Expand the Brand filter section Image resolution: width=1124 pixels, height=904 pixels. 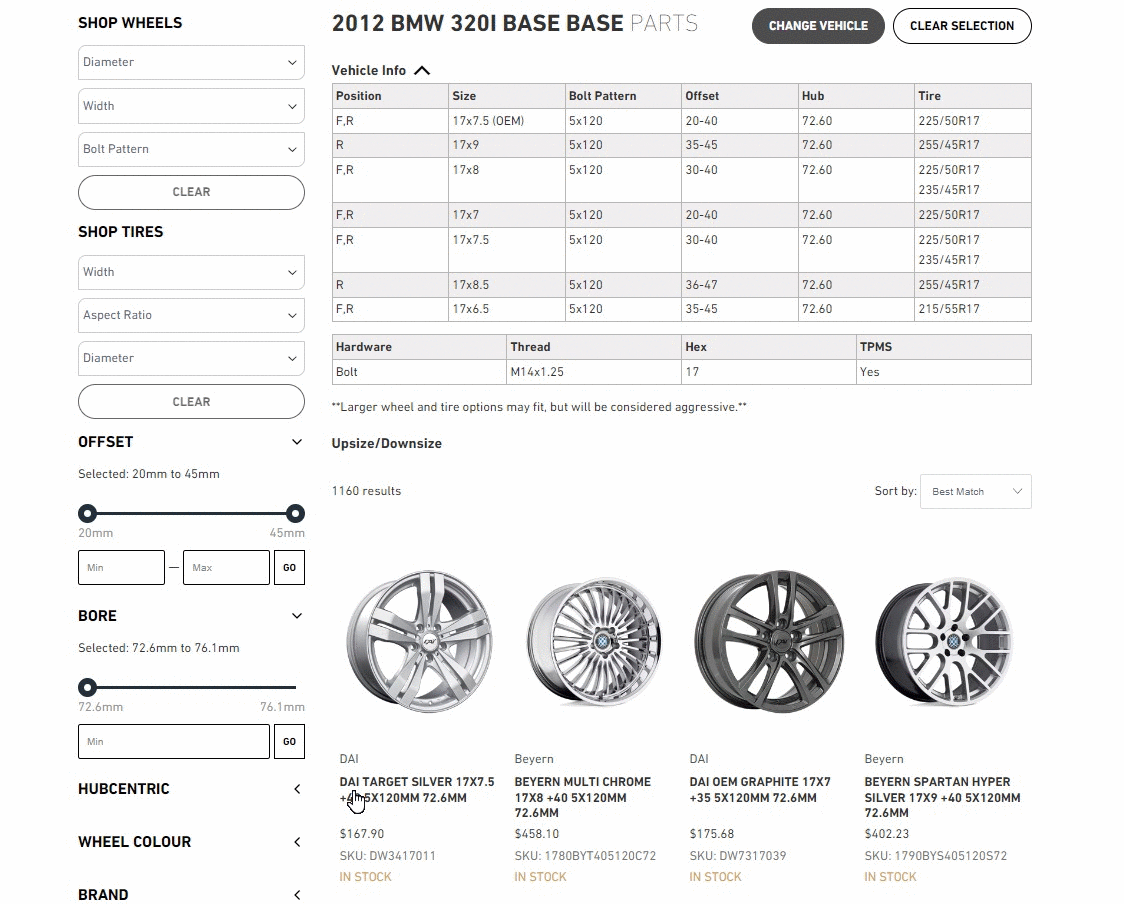tap(191, 895)
